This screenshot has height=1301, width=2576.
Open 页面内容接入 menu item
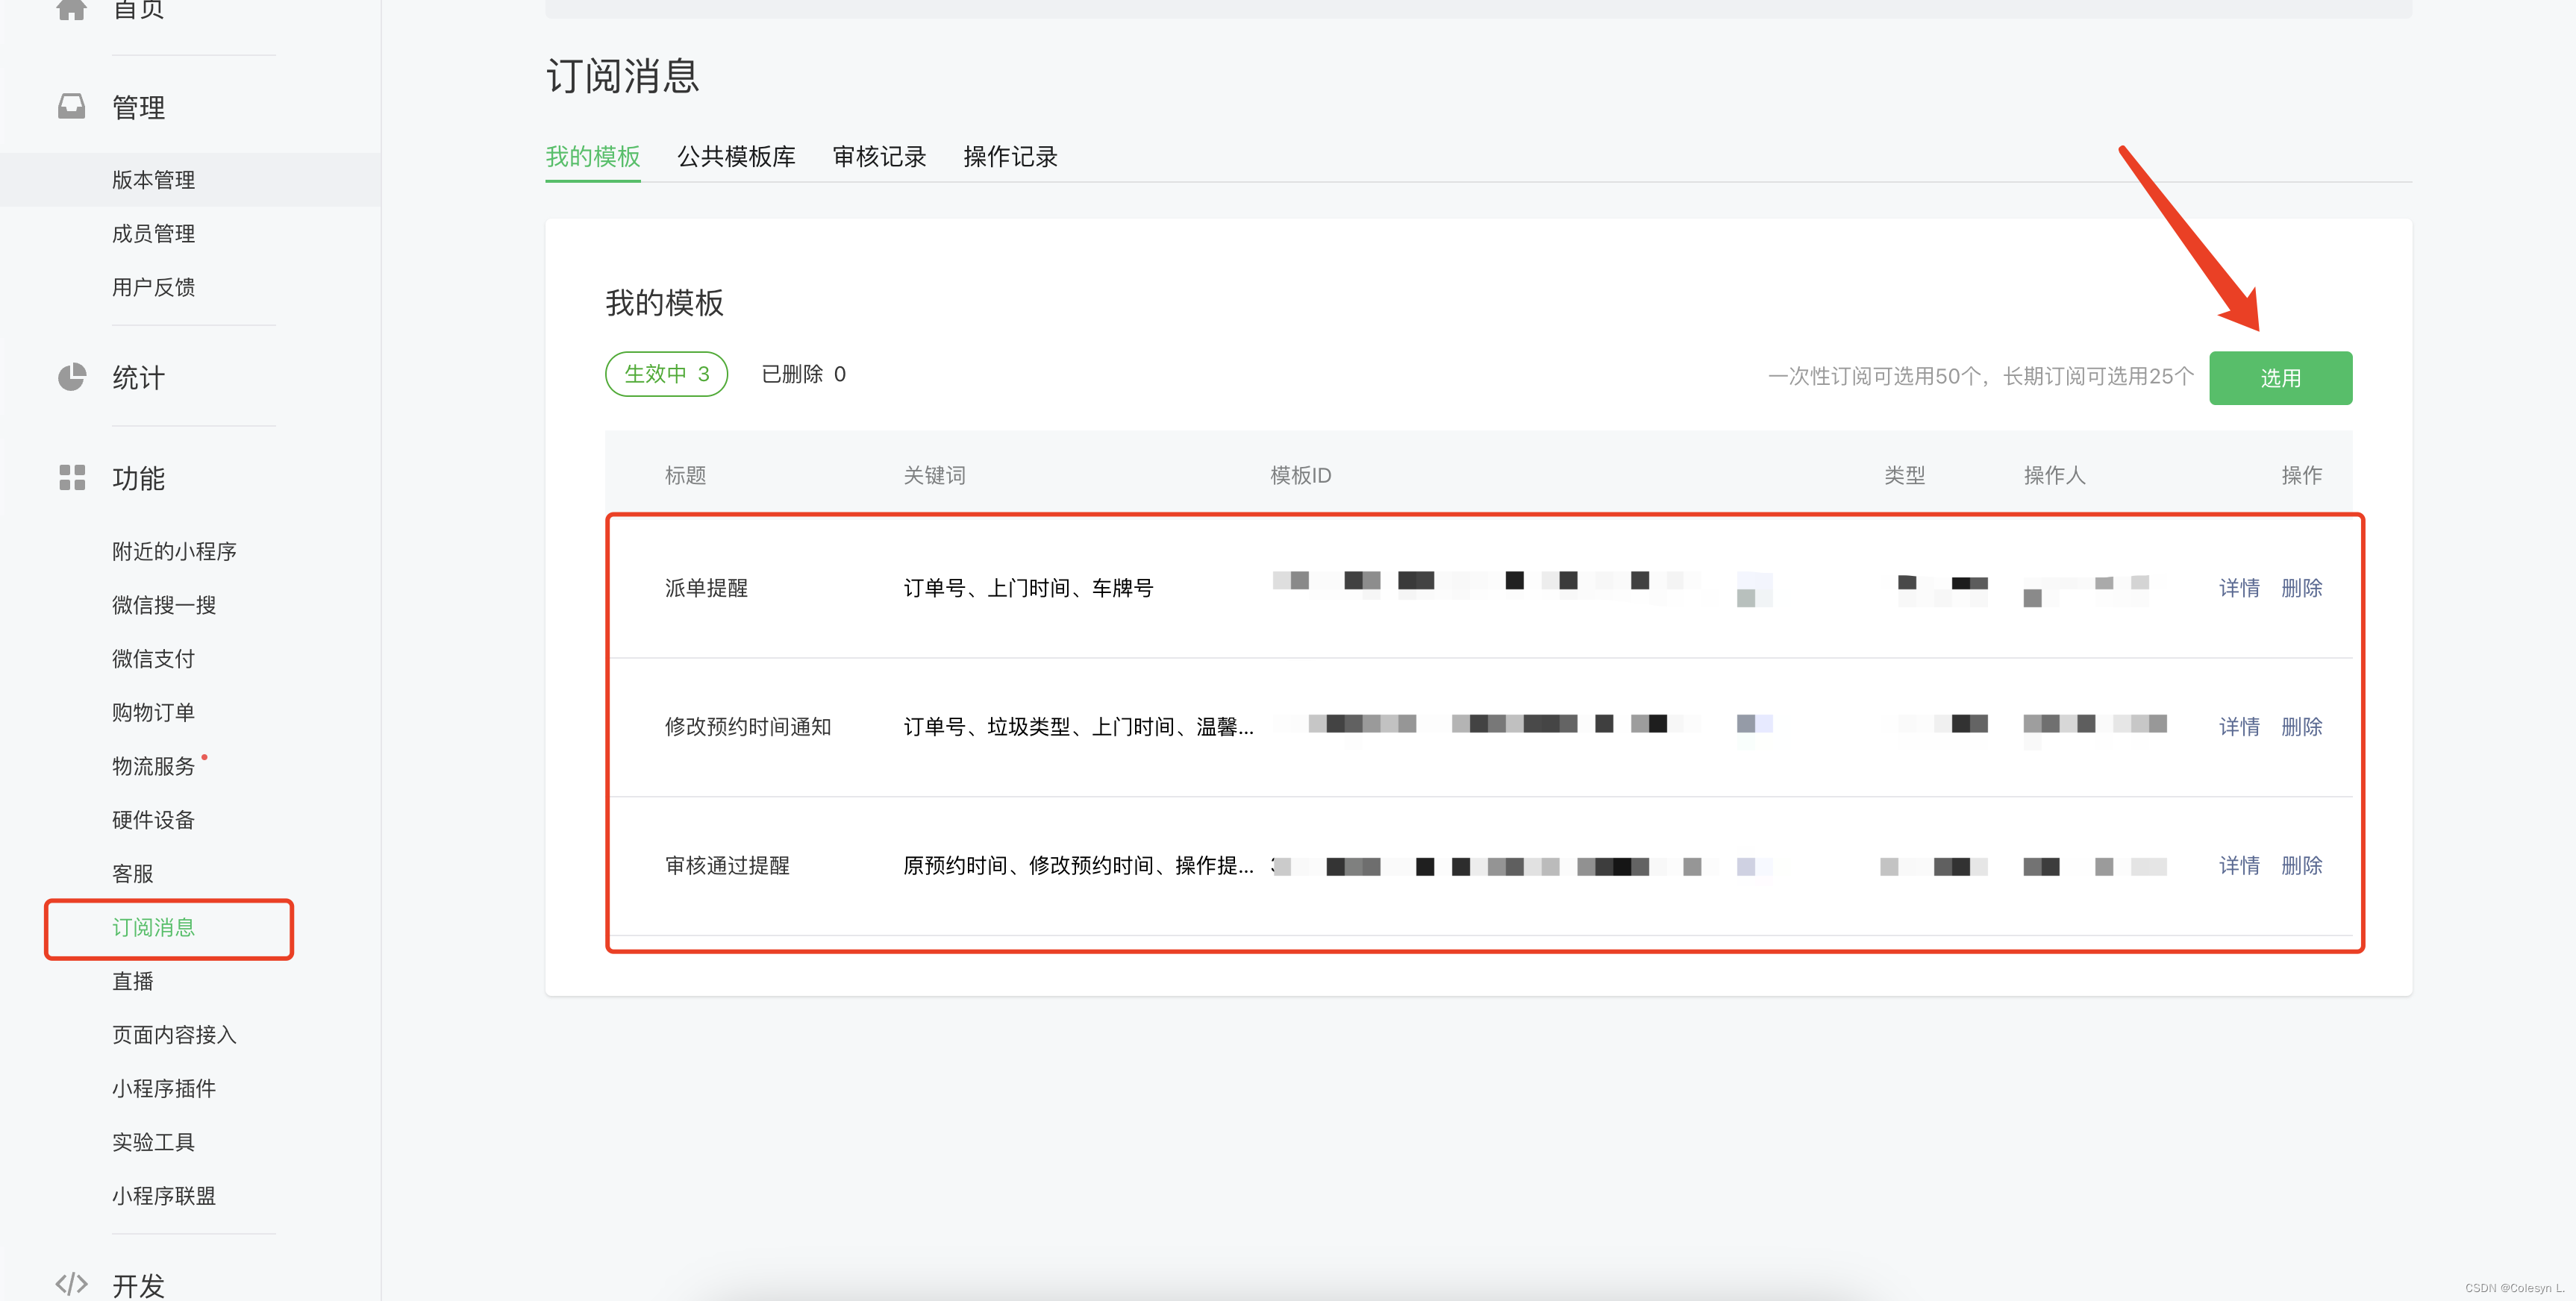pyautogui.click(x=174, y=1035)
